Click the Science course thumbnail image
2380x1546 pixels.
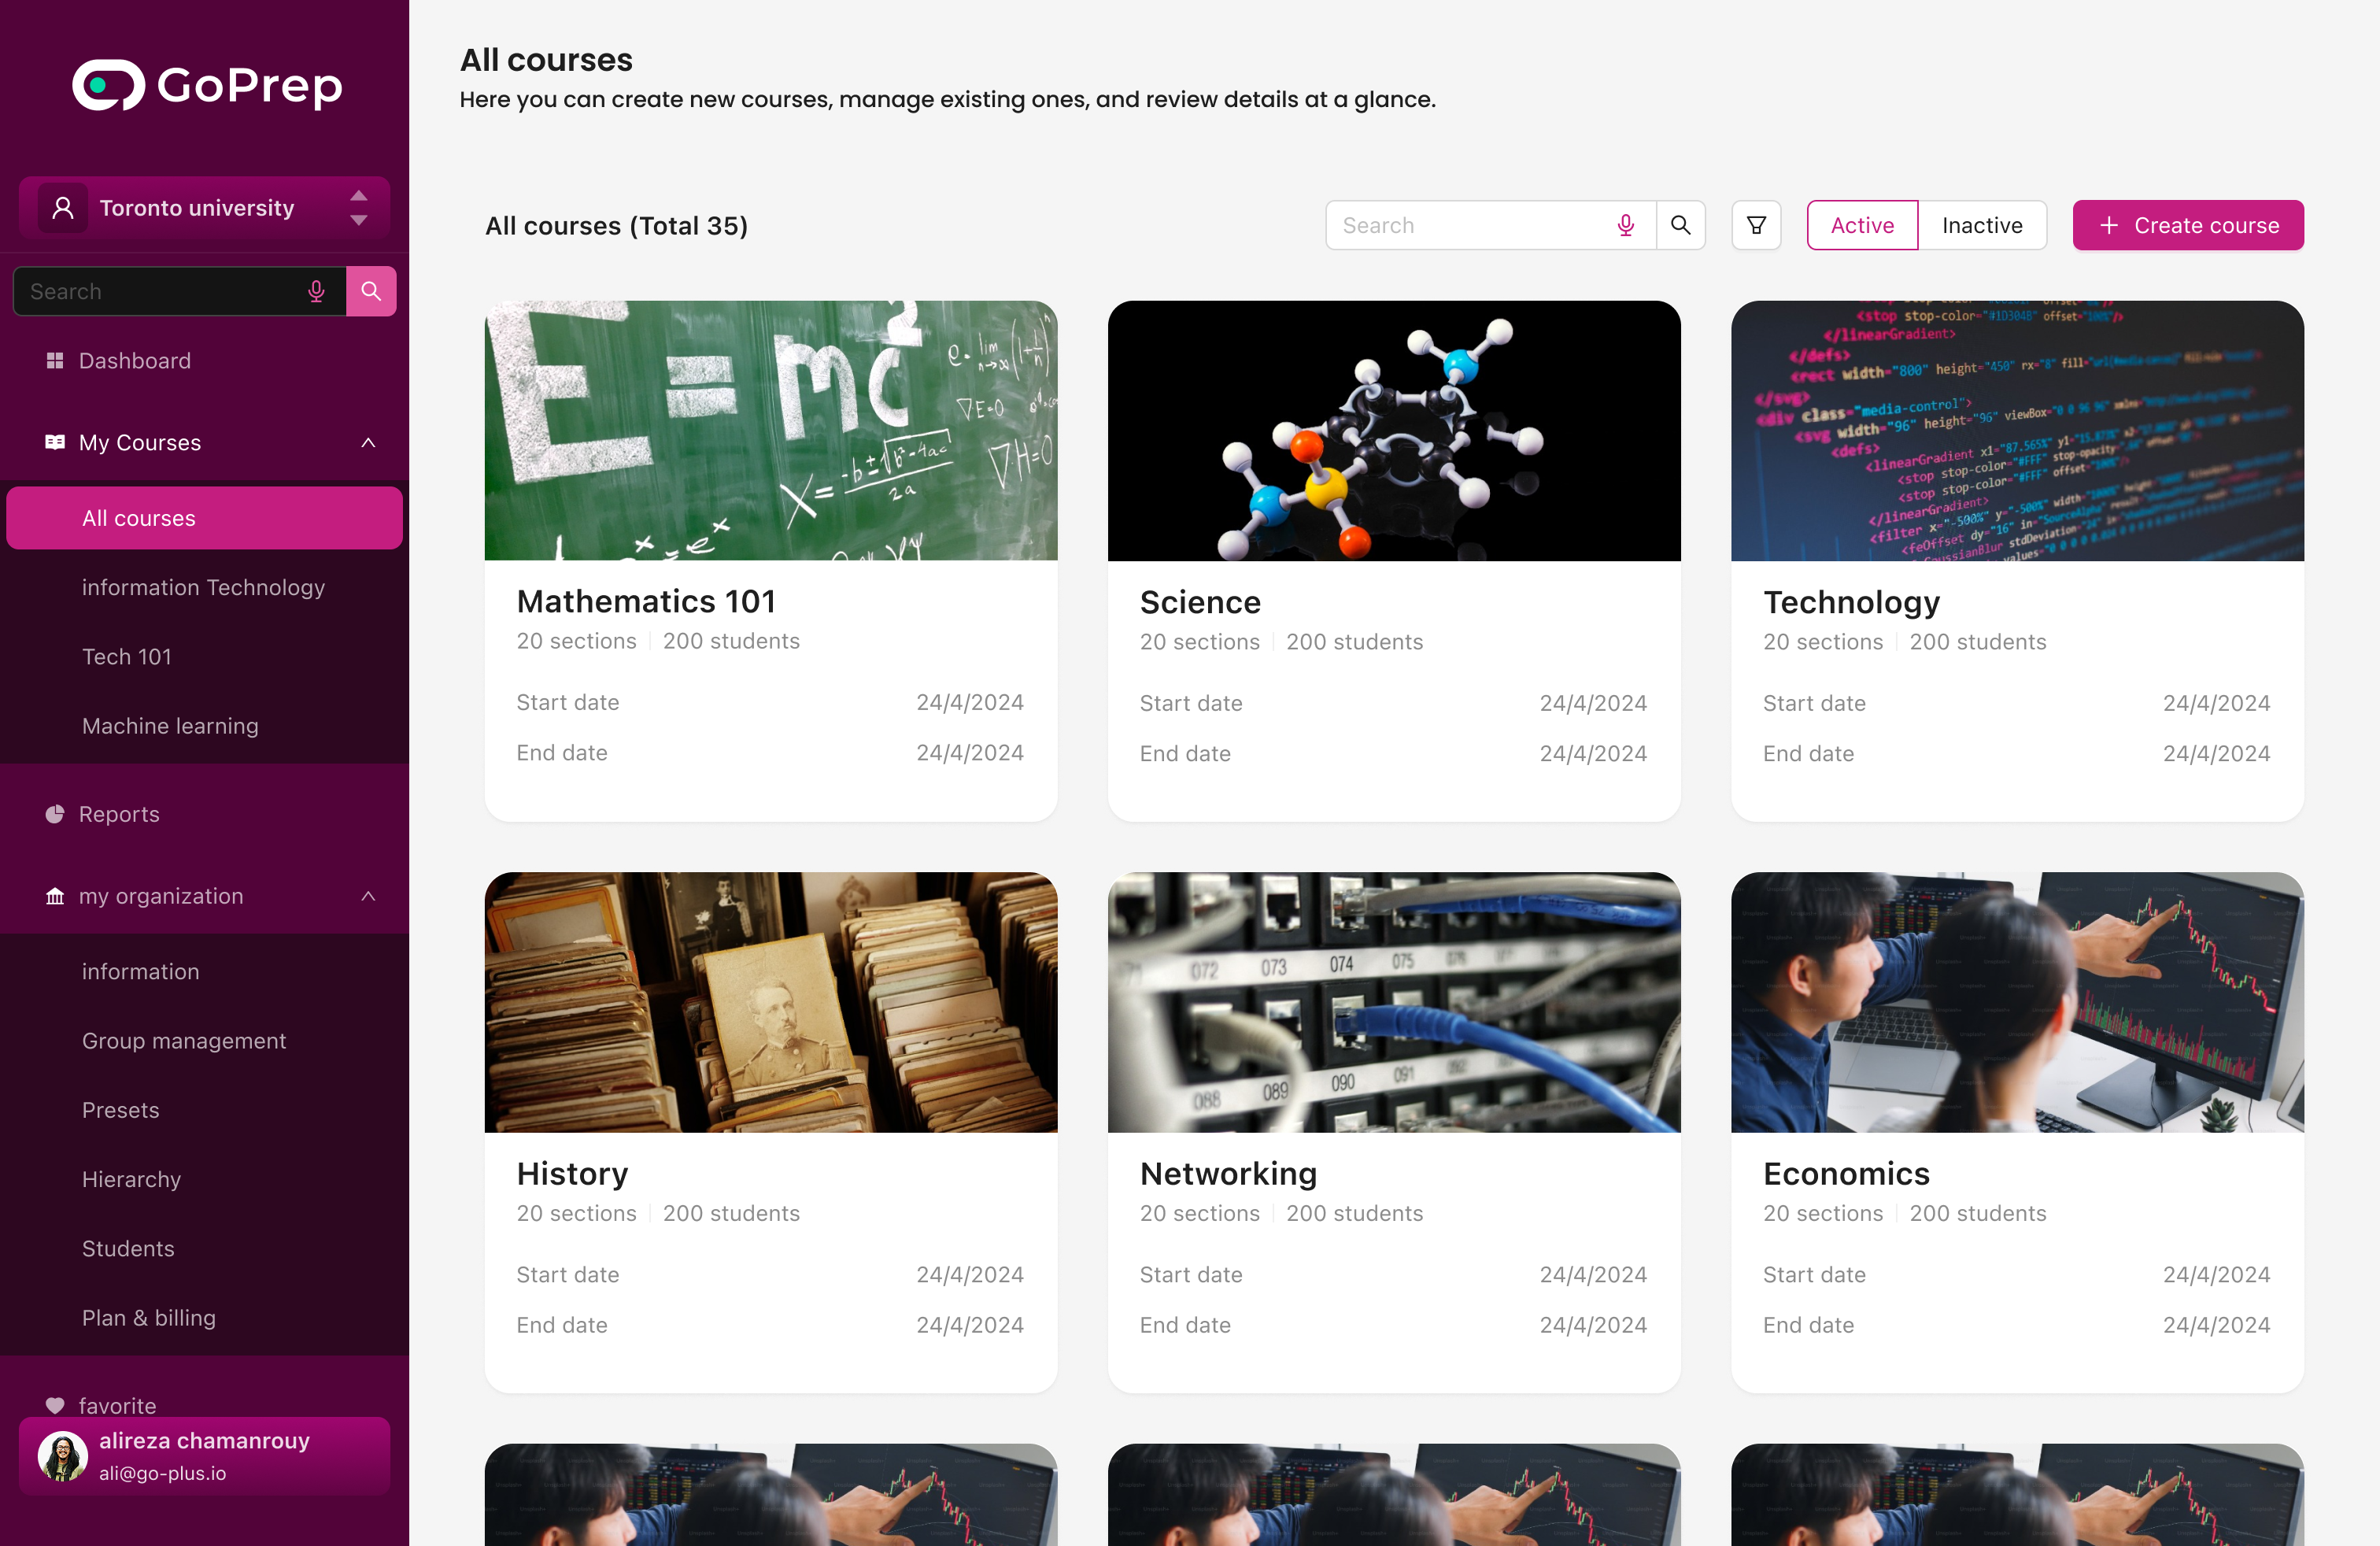pos(1394,431)
